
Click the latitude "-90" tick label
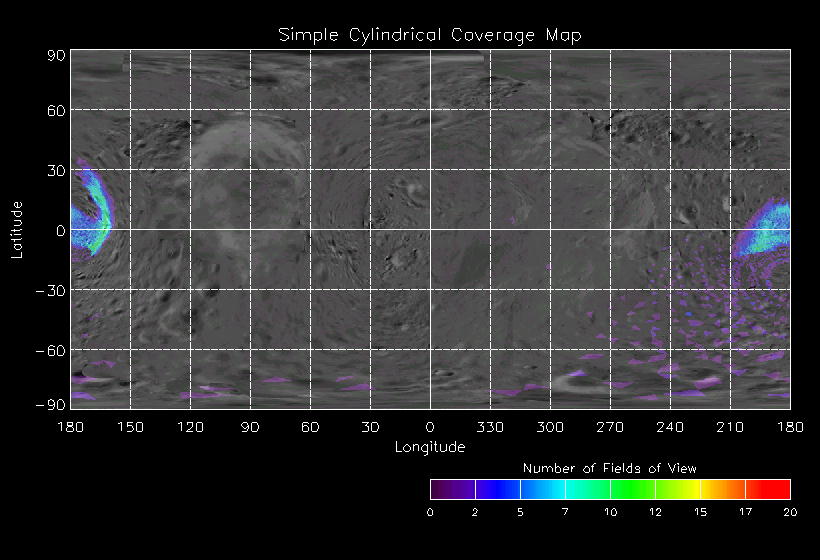[x=51, y=405]
